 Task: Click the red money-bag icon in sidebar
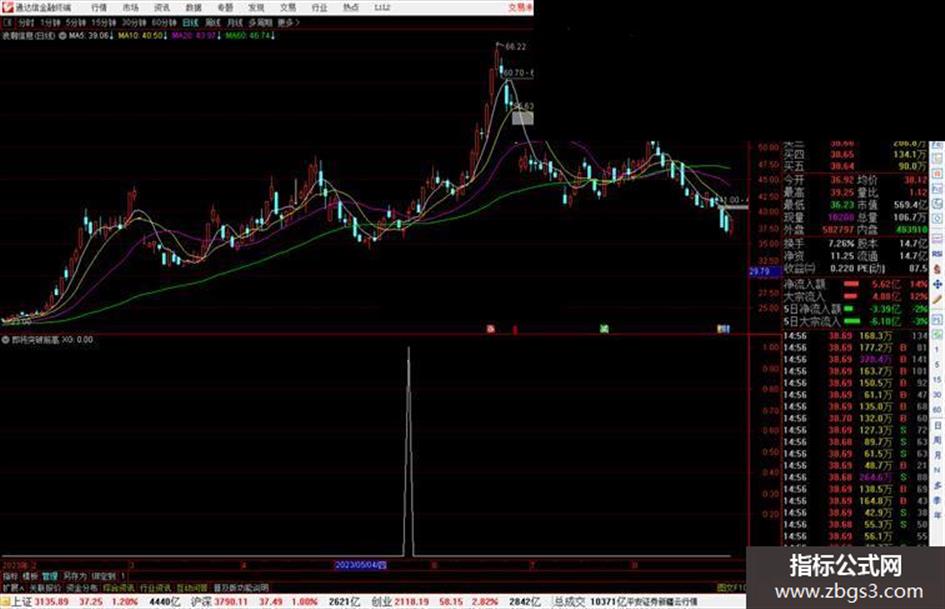pyautogui.click(x=937, y=269)
